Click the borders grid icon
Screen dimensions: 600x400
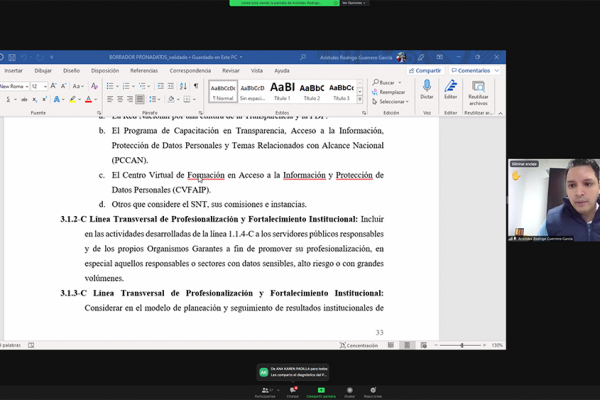pyautogui.click(x=187, y=100)
